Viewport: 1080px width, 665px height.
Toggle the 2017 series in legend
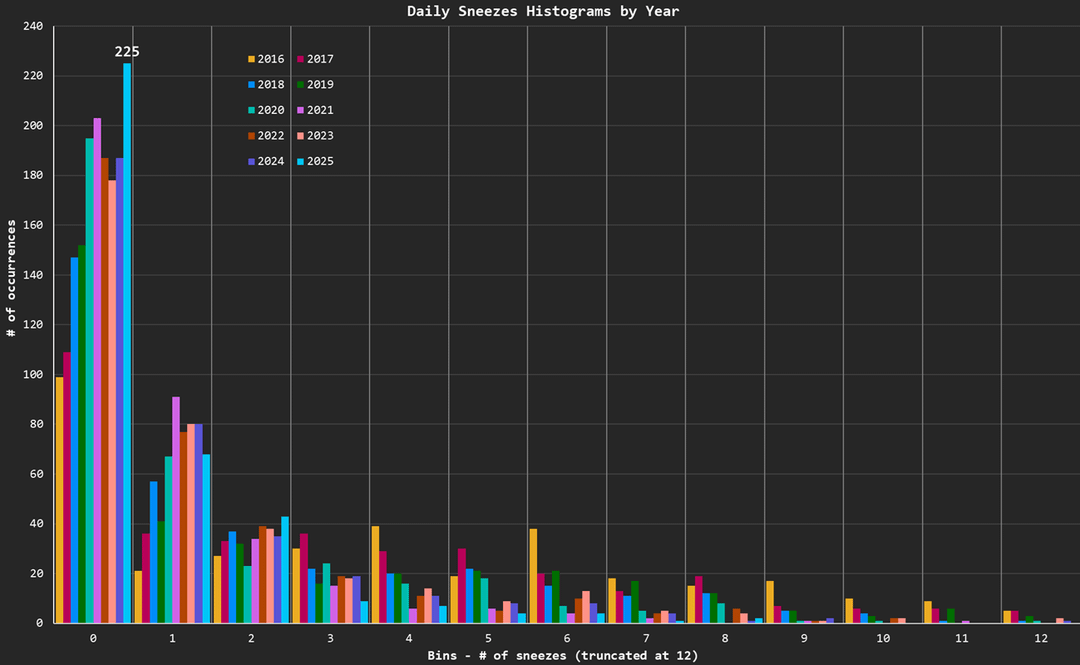(x=320, y=60)
